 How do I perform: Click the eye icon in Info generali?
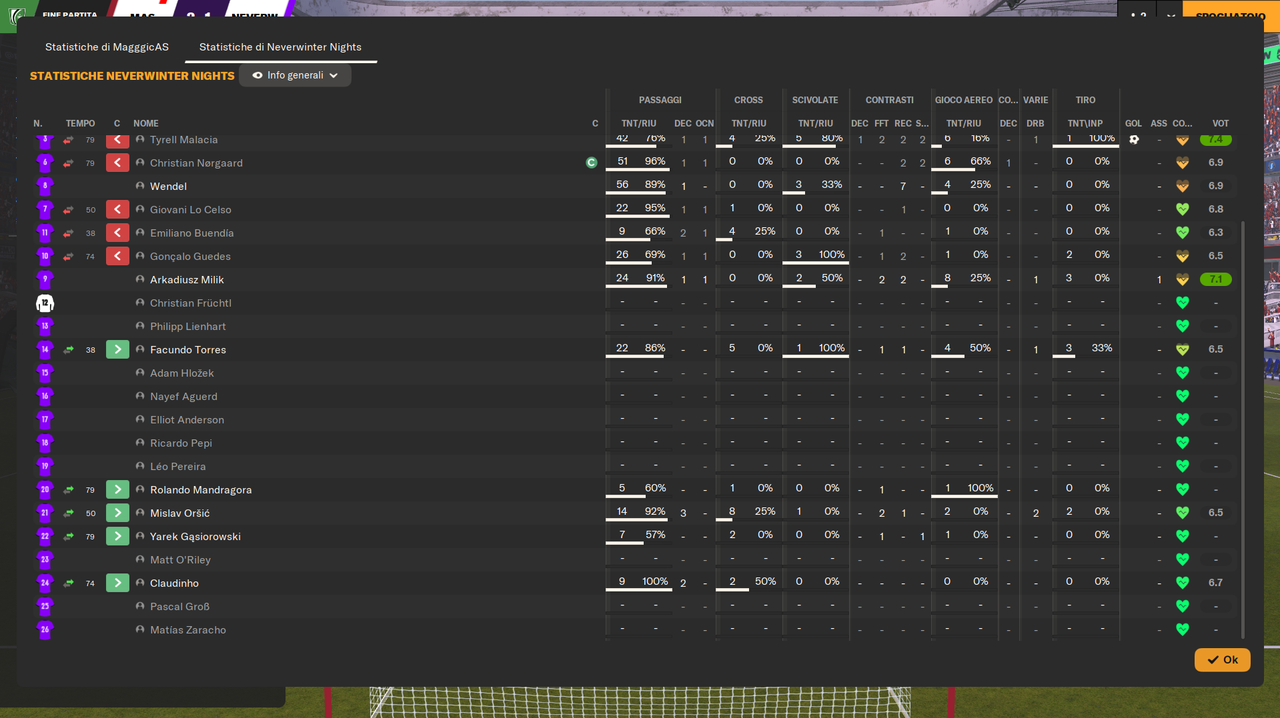pyautogui.click(x=258, y=75)
